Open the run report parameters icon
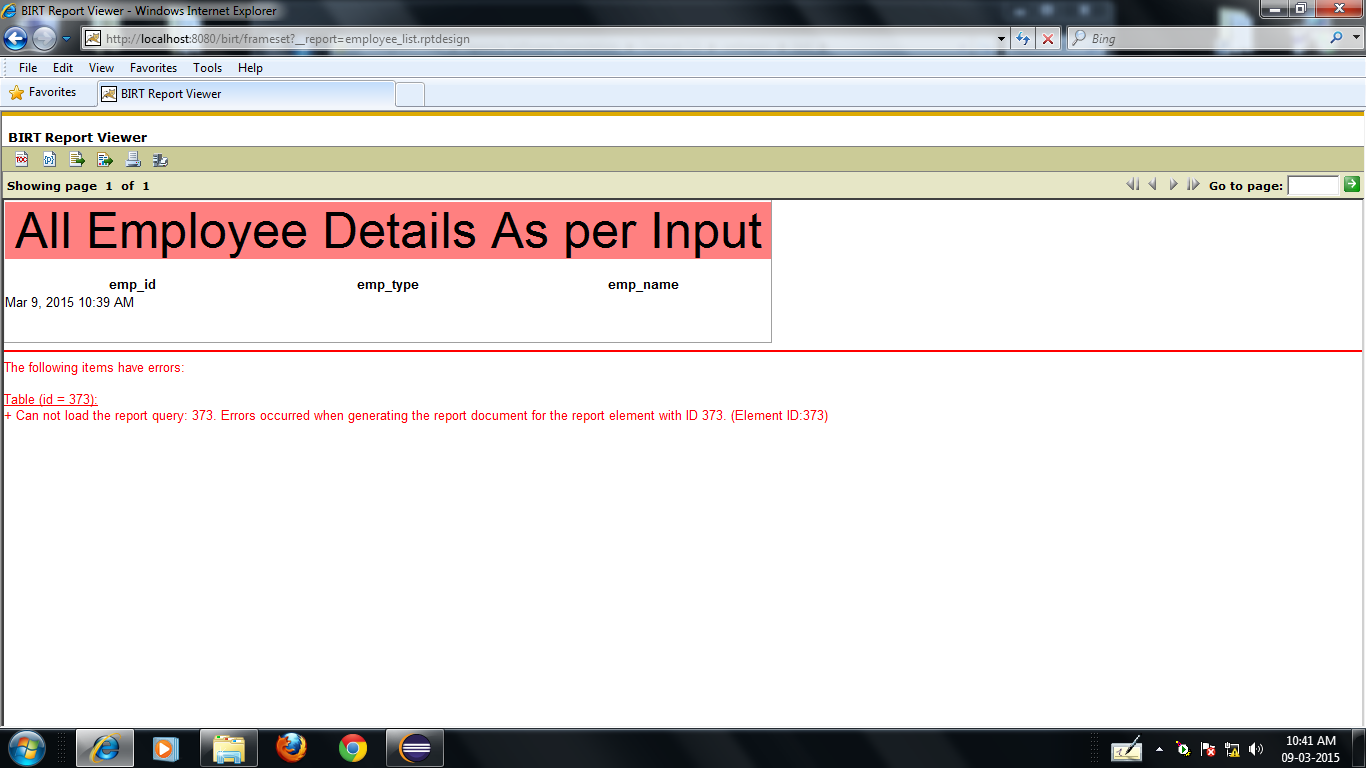The height and width of the screenshot is (768, 1366). coord(49,159)
